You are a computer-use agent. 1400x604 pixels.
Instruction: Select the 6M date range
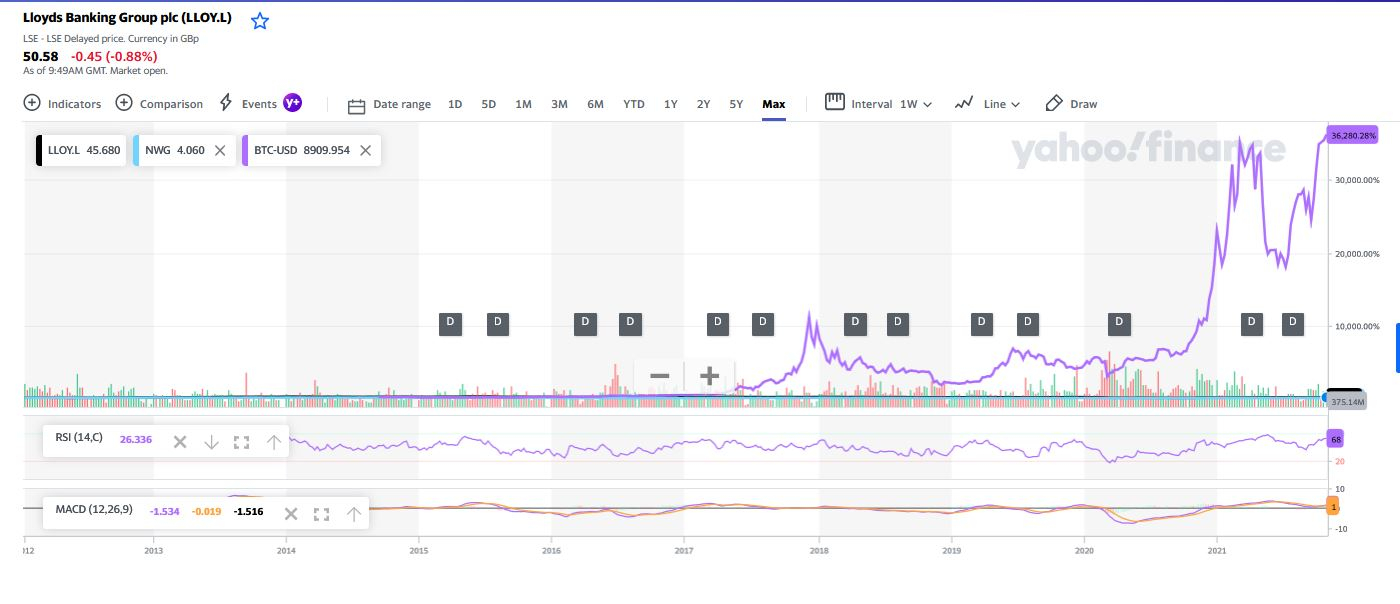[x=595, y=104]
